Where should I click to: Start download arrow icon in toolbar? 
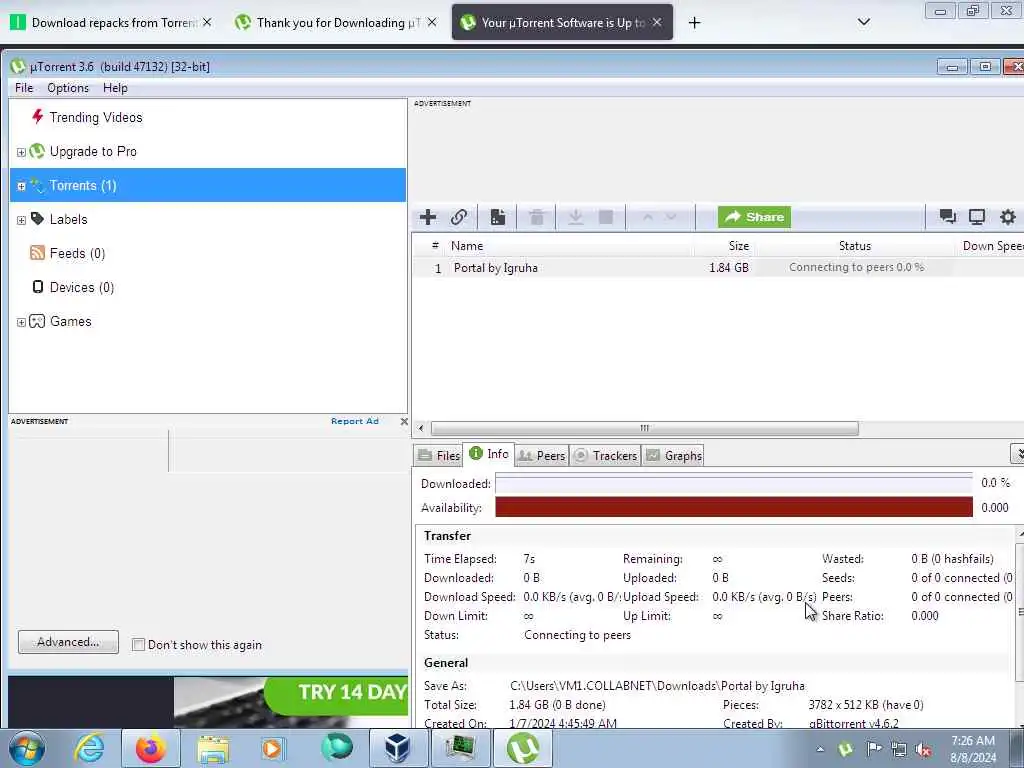pos(575,217)
